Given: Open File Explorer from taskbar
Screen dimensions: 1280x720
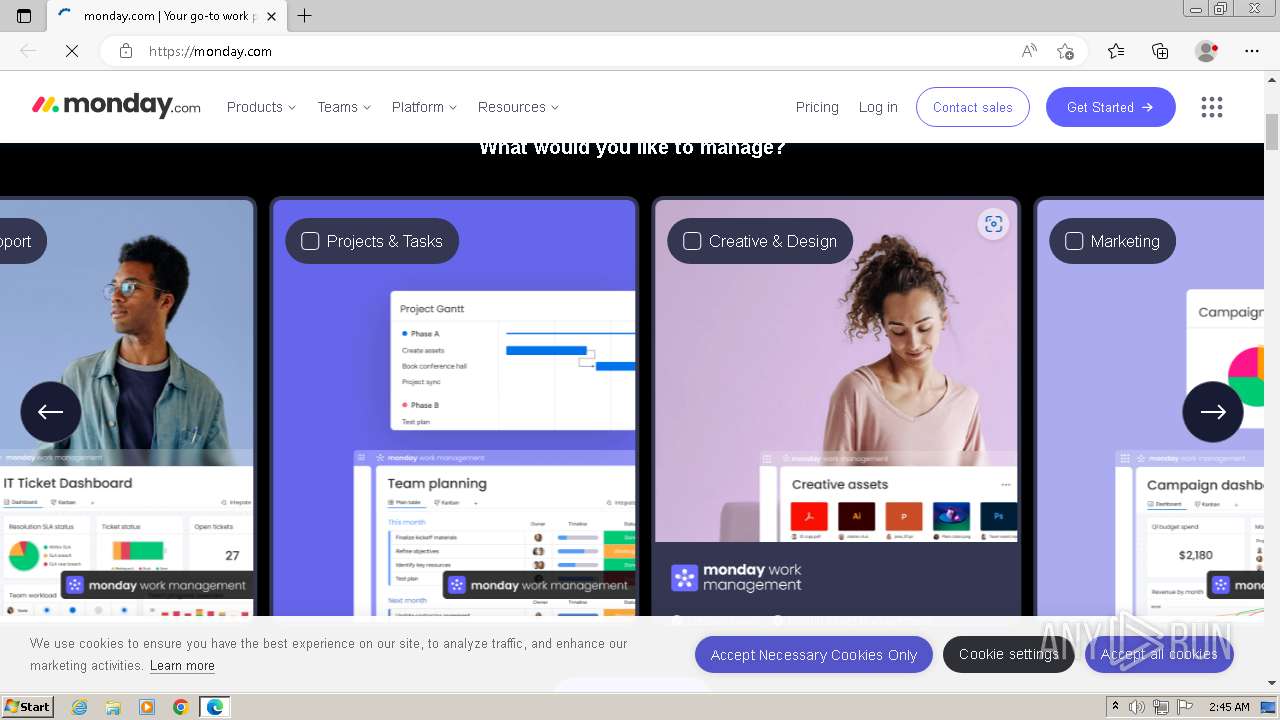Looking at the screenshot, I should [113, 707].
